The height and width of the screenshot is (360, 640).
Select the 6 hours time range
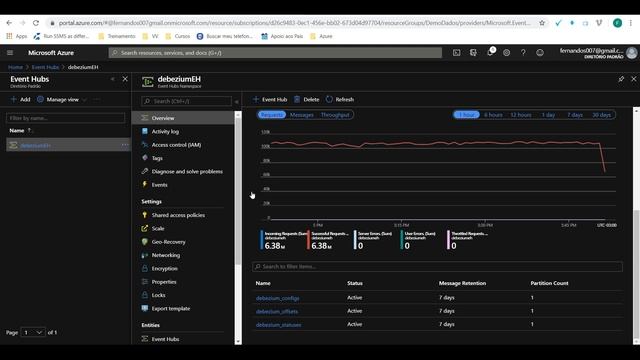click(x=493, y=115)
